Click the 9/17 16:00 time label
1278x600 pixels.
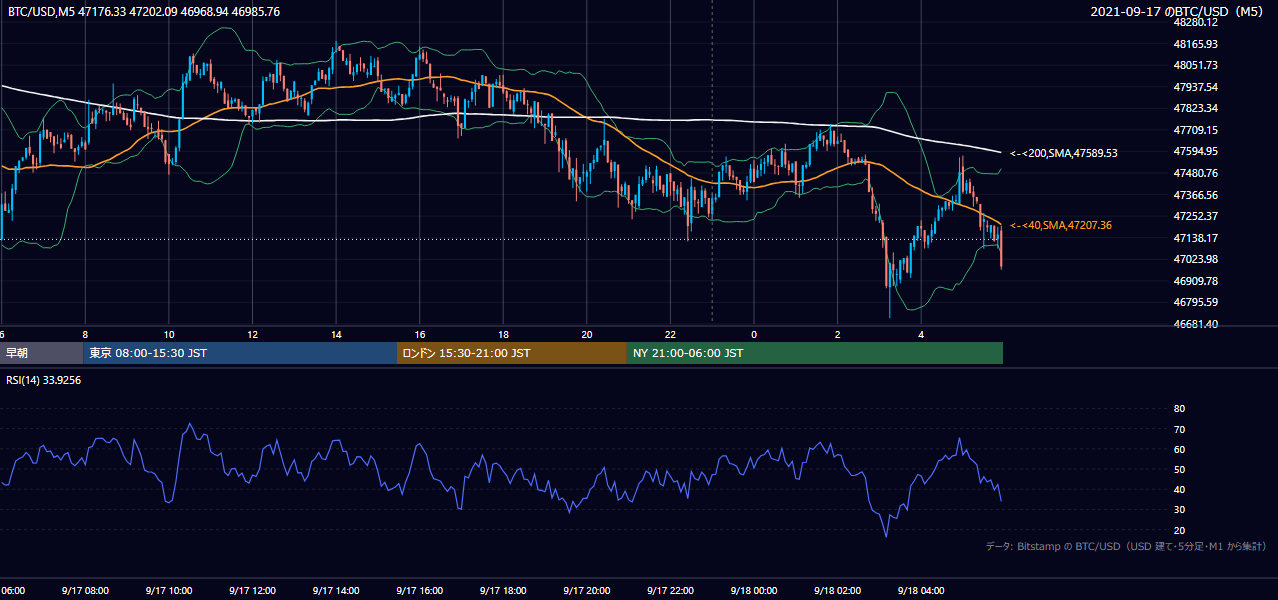click(420, 591)
